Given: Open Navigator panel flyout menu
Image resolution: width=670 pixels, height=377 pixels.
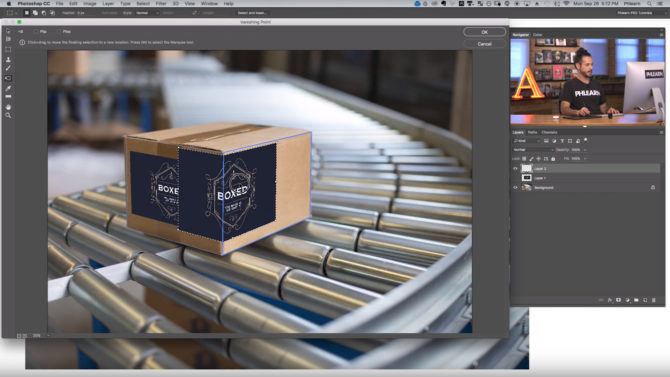Looking at the screenshot, I should click(661, 34).
